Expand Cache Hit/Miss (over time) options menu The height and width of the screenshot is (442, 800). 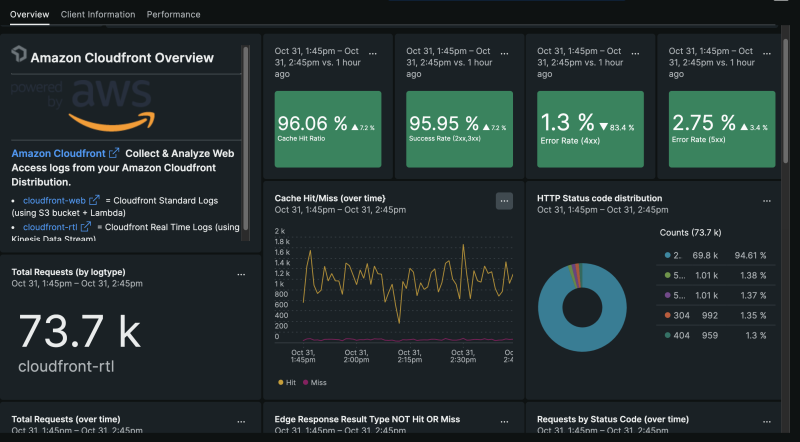505,201
